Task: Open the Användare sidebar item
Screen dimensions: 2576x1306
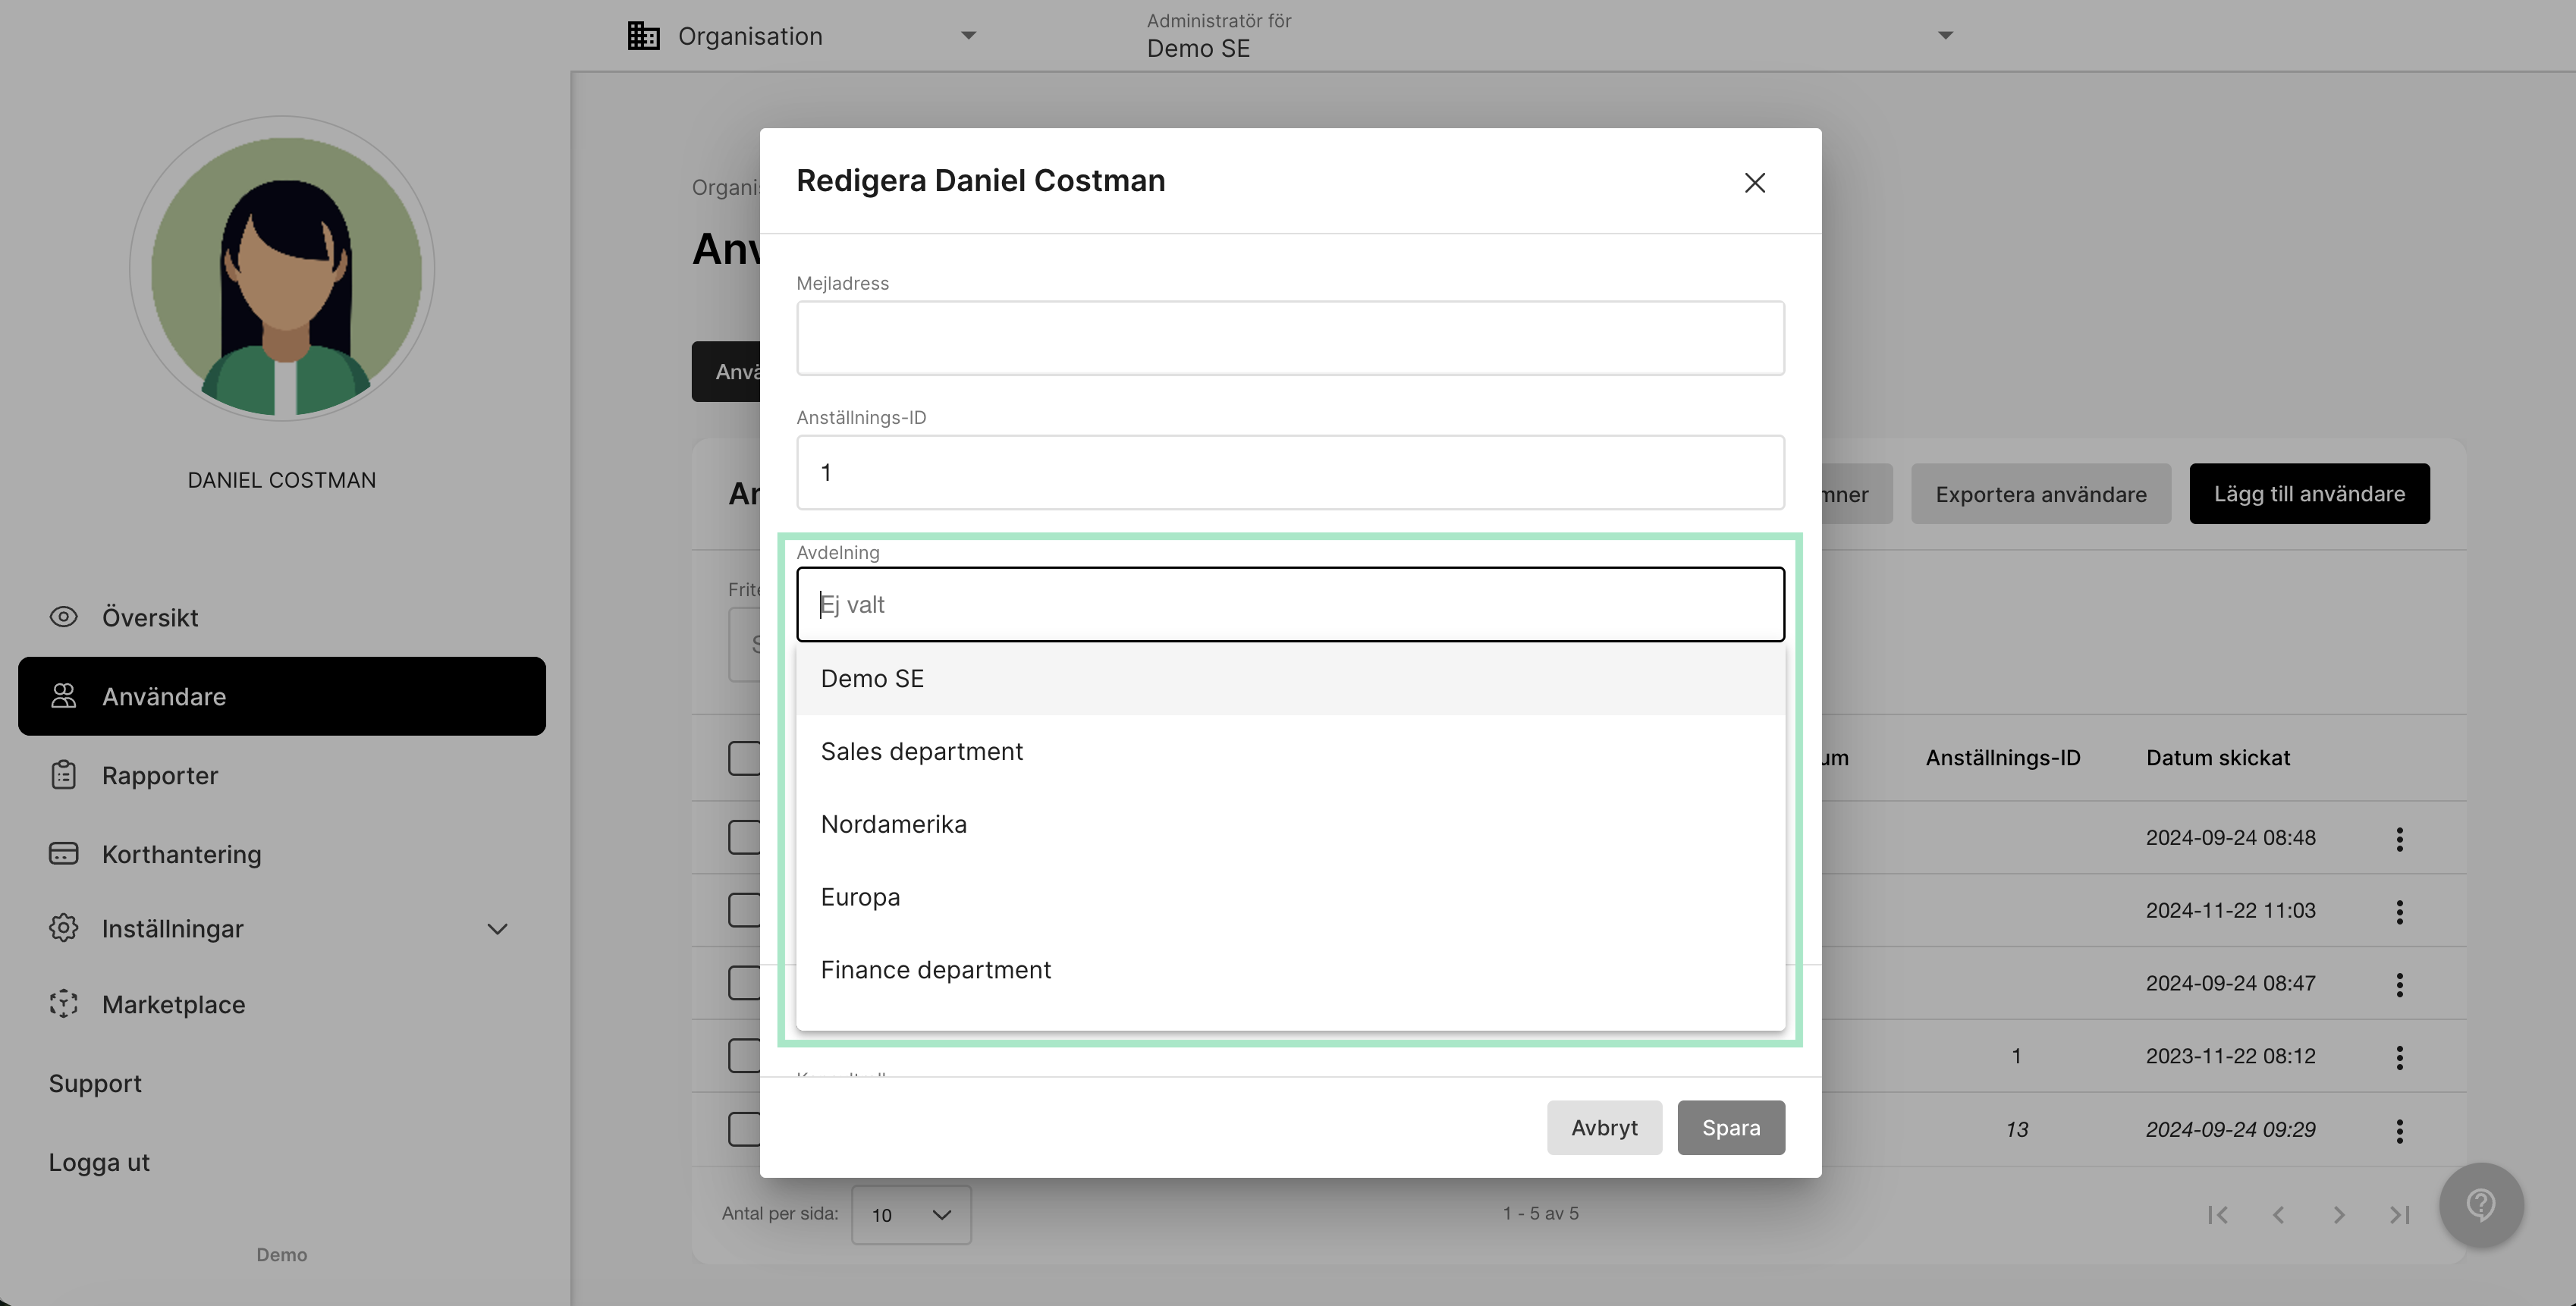Action: [282, 696]
